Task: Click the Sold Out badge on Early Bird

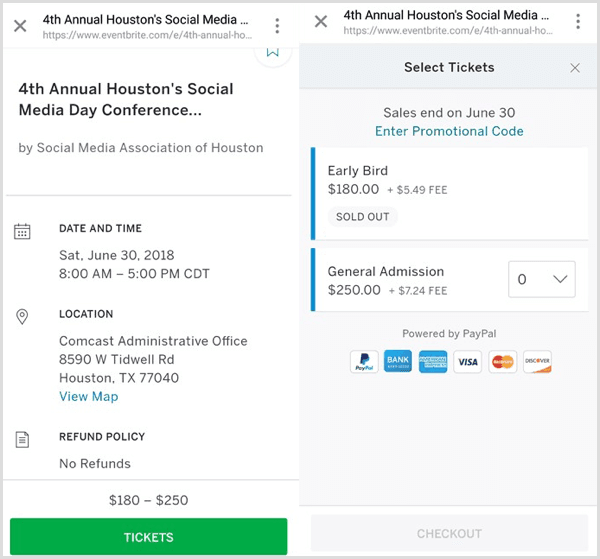Action: 362,217
